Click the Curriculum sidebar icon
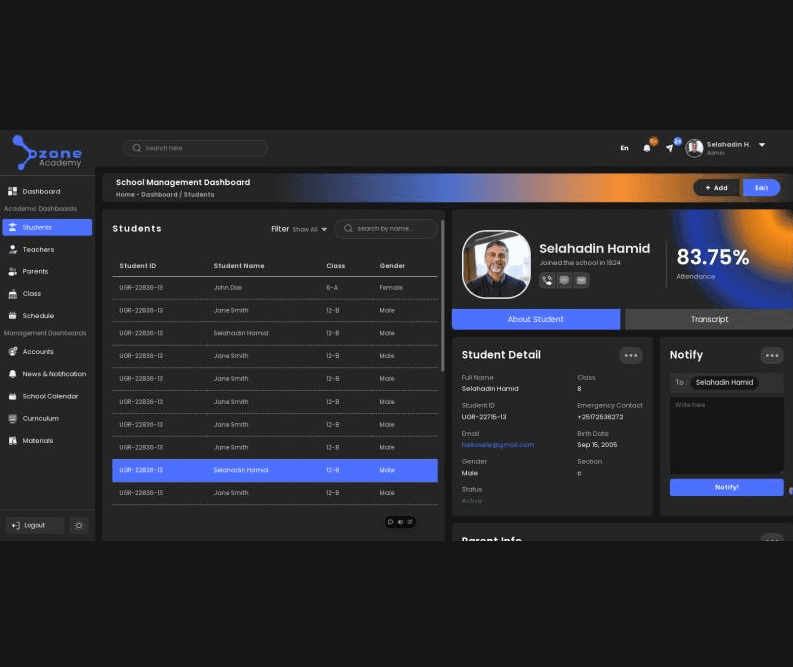Image resolution: width=793 pixels, height=667 pixels. tap(13, 419)
